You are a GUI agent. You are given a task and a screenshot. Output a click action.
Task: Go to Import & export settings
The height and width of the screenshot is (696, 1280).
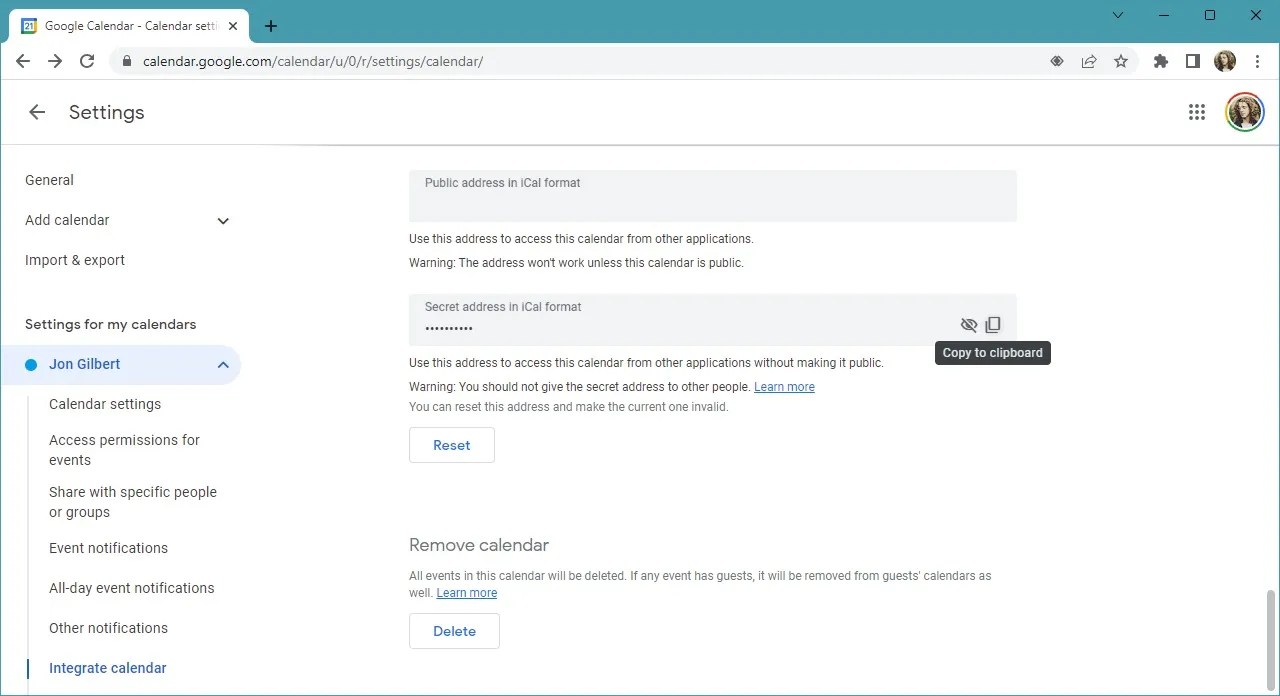click(75, 260)
